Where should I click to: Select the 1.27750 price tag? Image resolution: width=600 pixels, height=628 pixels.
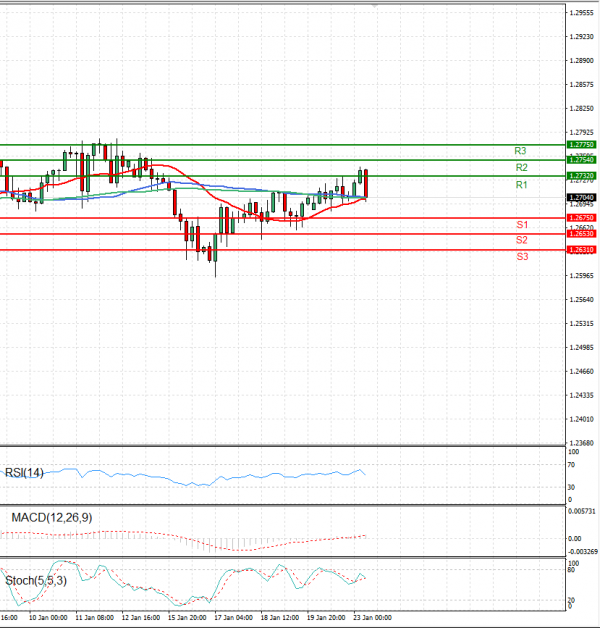(581, 145)
